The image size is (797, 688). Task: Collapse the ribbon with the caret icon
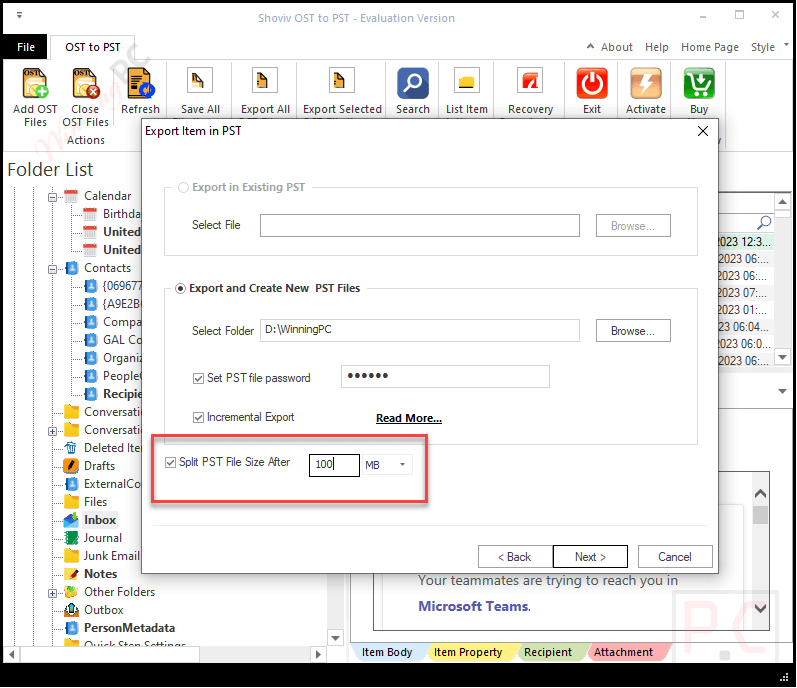tap(590, 46)
